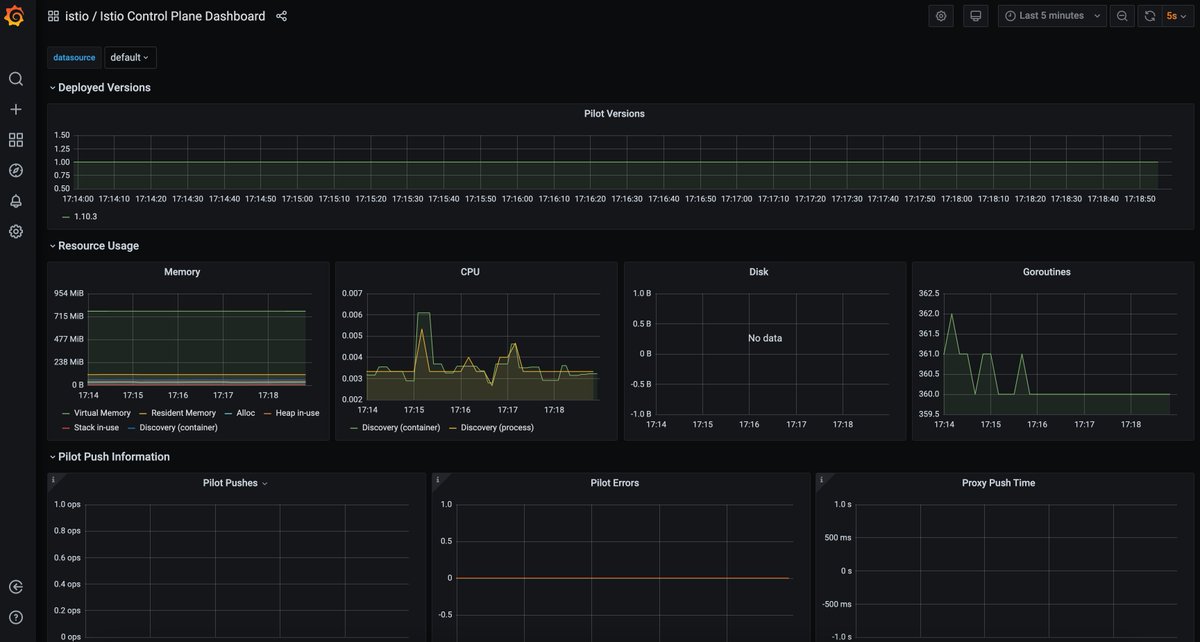Open the search dashboards magnifier icon
1200x642 pixels.
pyautogui.click(x=15, y=79)
